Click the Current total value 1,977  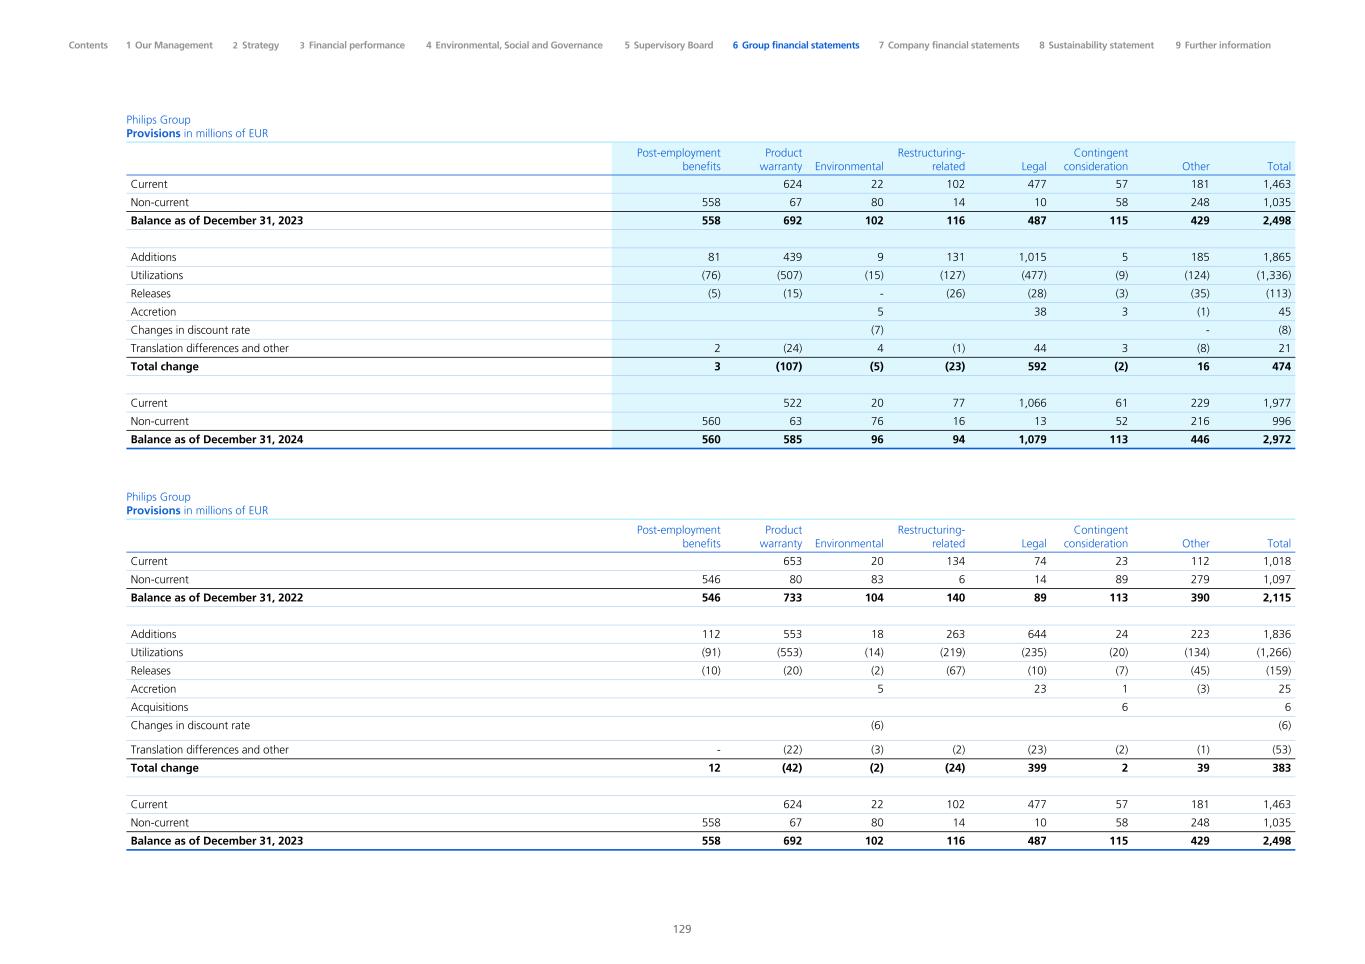coord(1277,403)
